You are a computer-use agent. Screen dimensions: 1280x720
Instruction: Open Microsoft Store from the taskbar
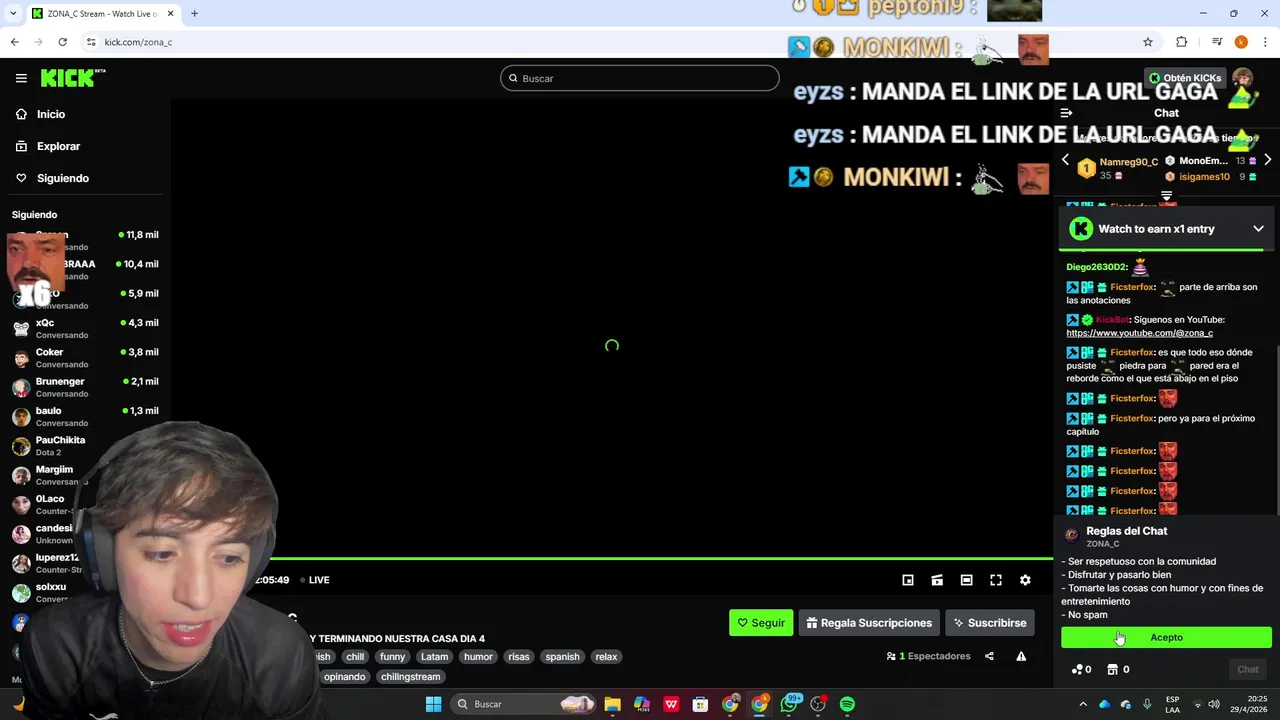point(700,704)
